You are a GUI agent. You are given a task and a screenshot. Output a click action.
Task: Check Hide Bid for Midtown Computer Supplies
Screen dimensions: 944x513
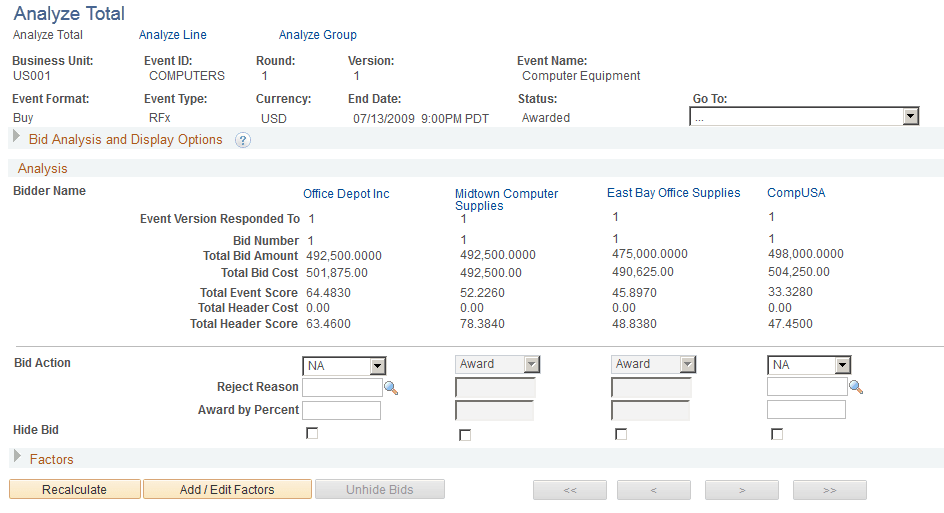[465, 435]
